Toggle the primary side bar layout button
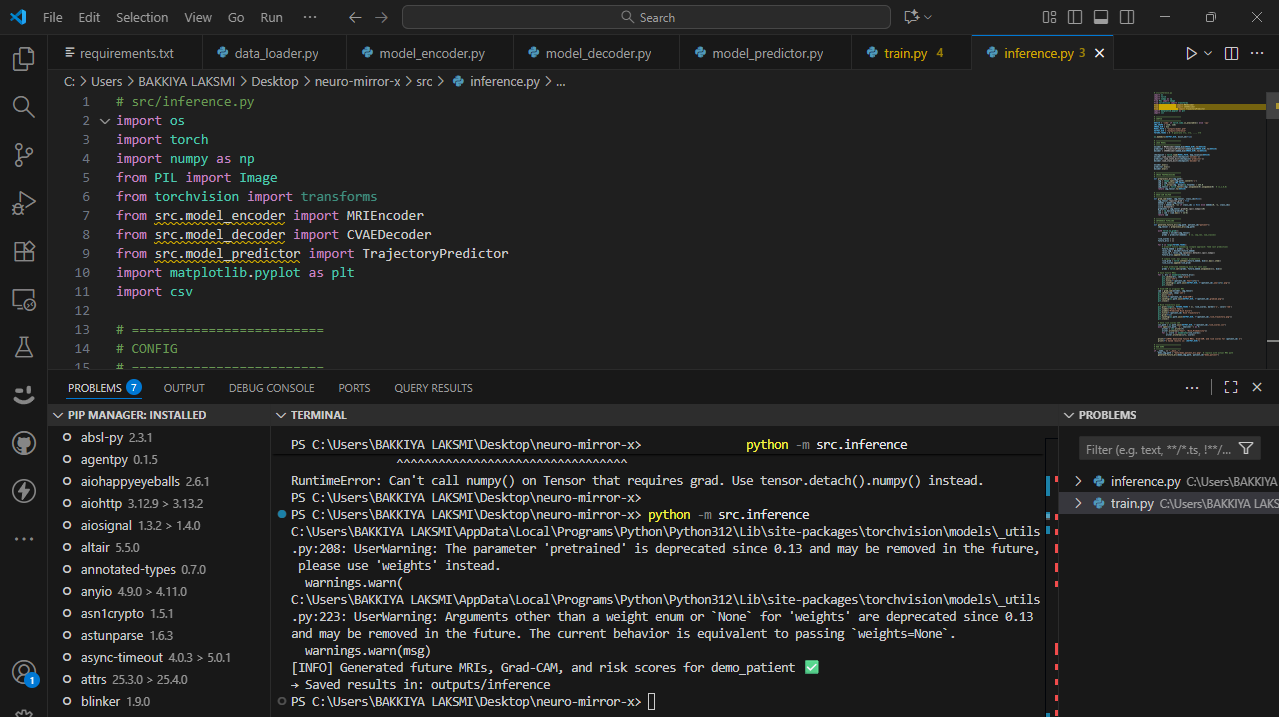1279x717 pixels. (1075, 17)
